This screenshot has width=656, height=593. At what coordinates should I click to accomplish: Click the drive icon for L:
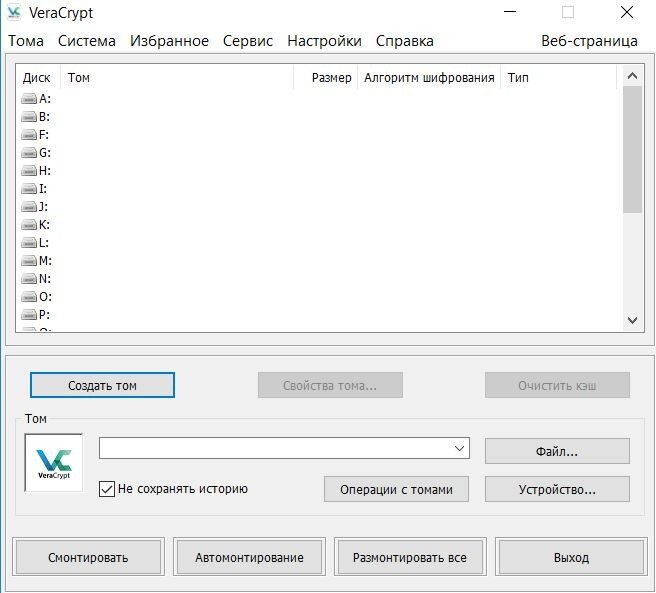tap(29, 243)
